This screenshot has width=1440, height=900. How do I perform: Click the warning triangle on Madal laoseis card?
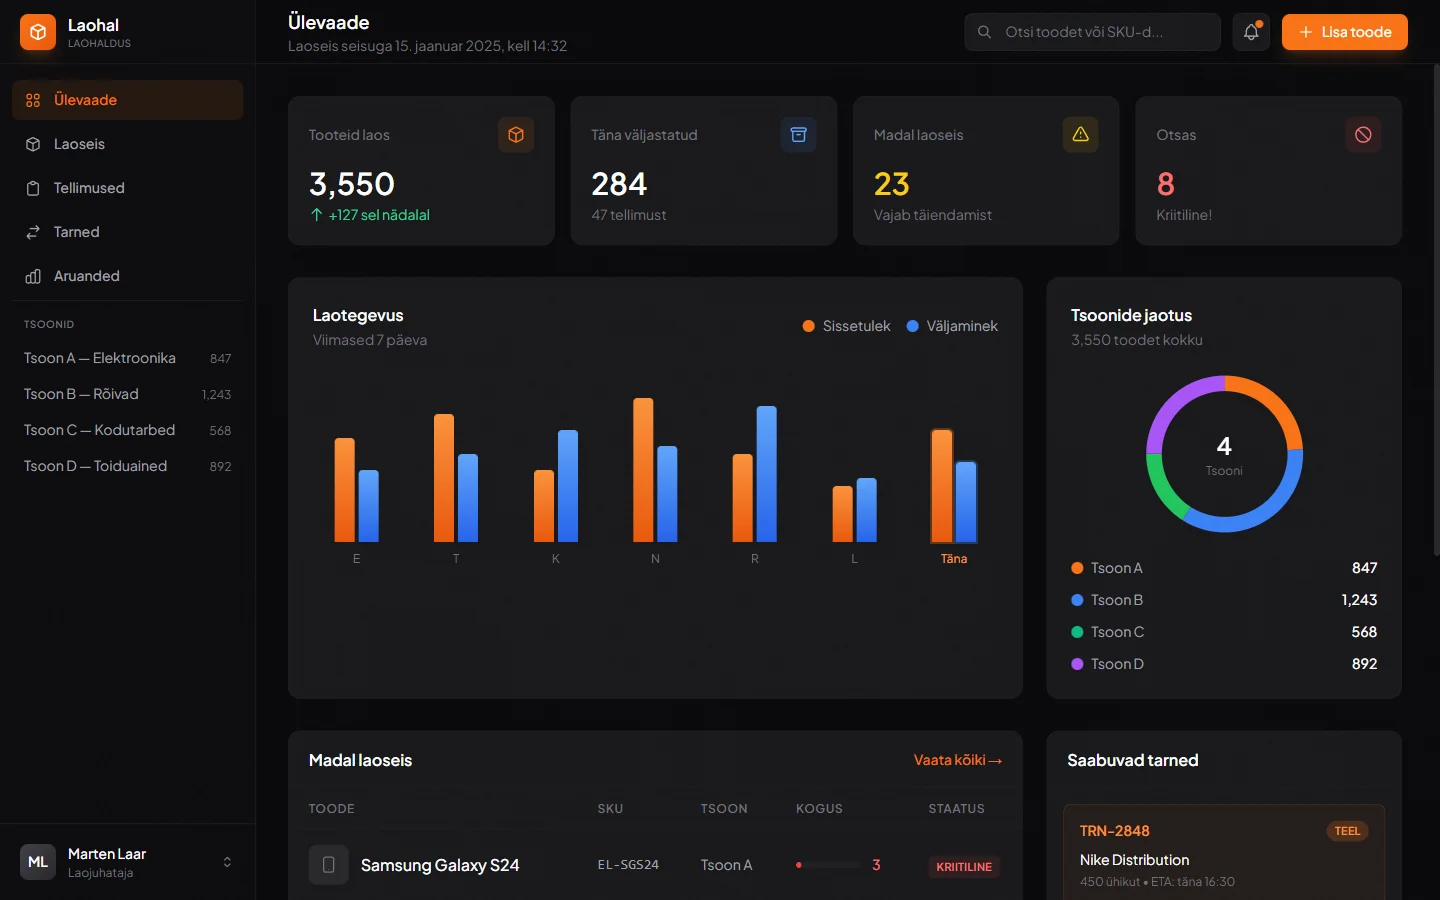tap(1080, 135)
